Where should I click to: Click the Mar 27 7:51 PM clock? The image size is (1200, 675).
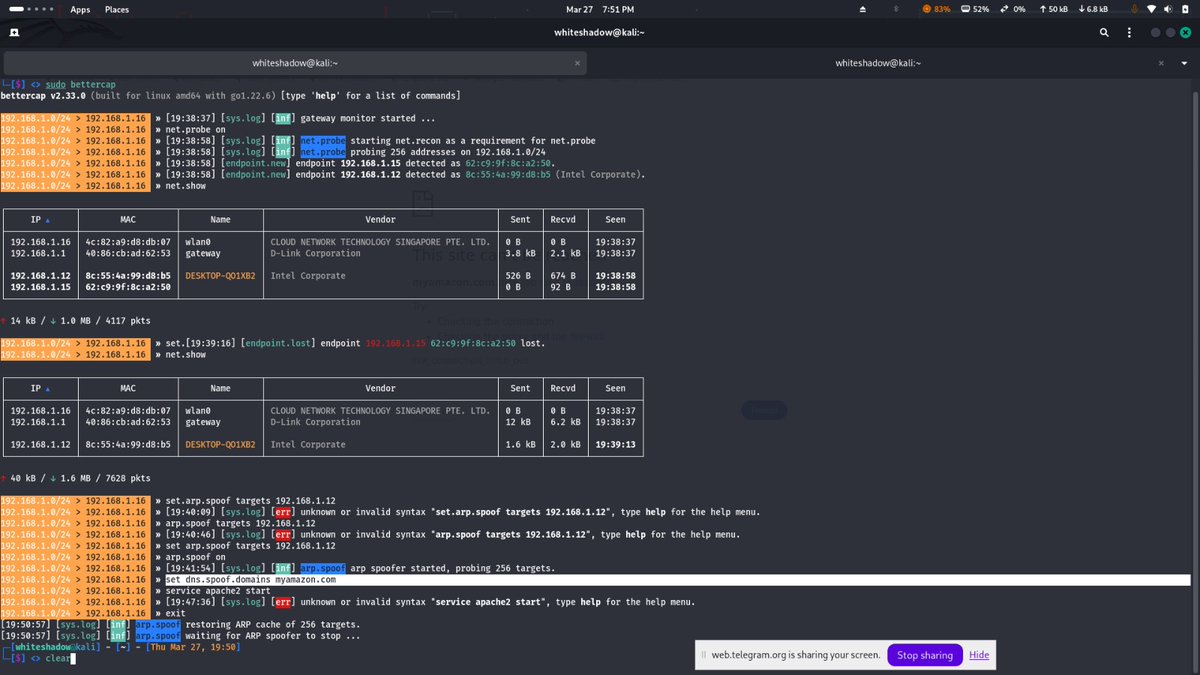point(600,9)
